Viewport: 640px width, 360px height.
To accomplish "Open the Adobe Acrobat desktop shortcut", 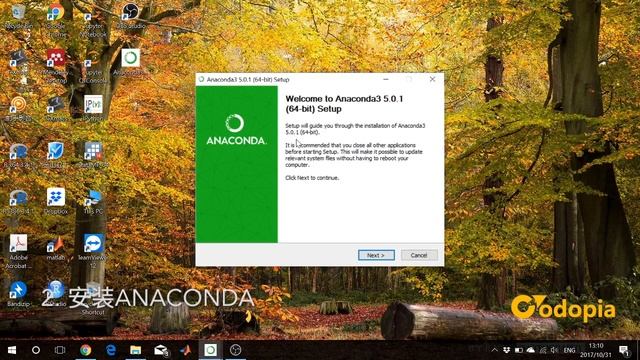I will click(18, 251).
